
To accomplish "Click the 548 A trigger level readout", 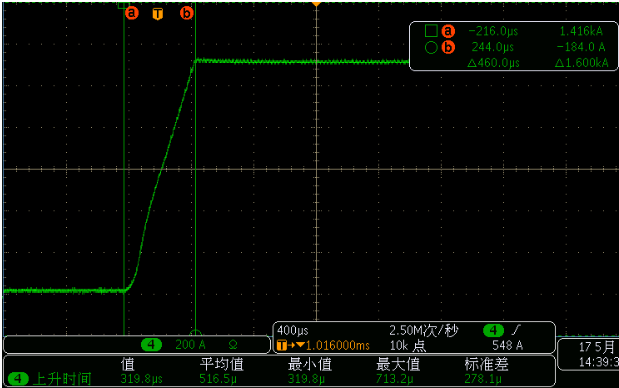I will coord(507,345).
